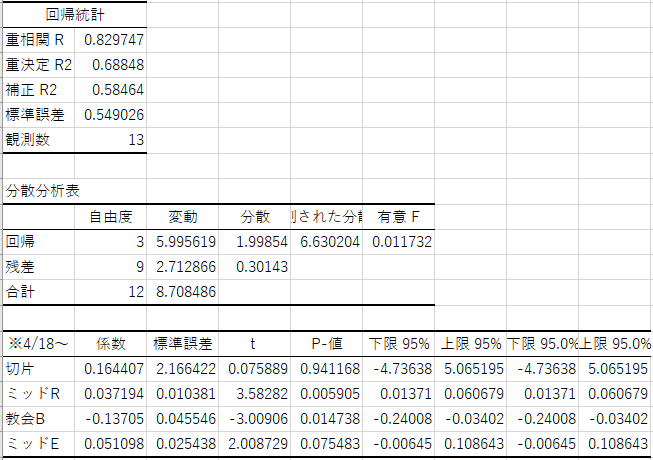This screenshot has width=653, height=460.
Task: Select the 合計 degrees of freedom 12
Action: 110,292
